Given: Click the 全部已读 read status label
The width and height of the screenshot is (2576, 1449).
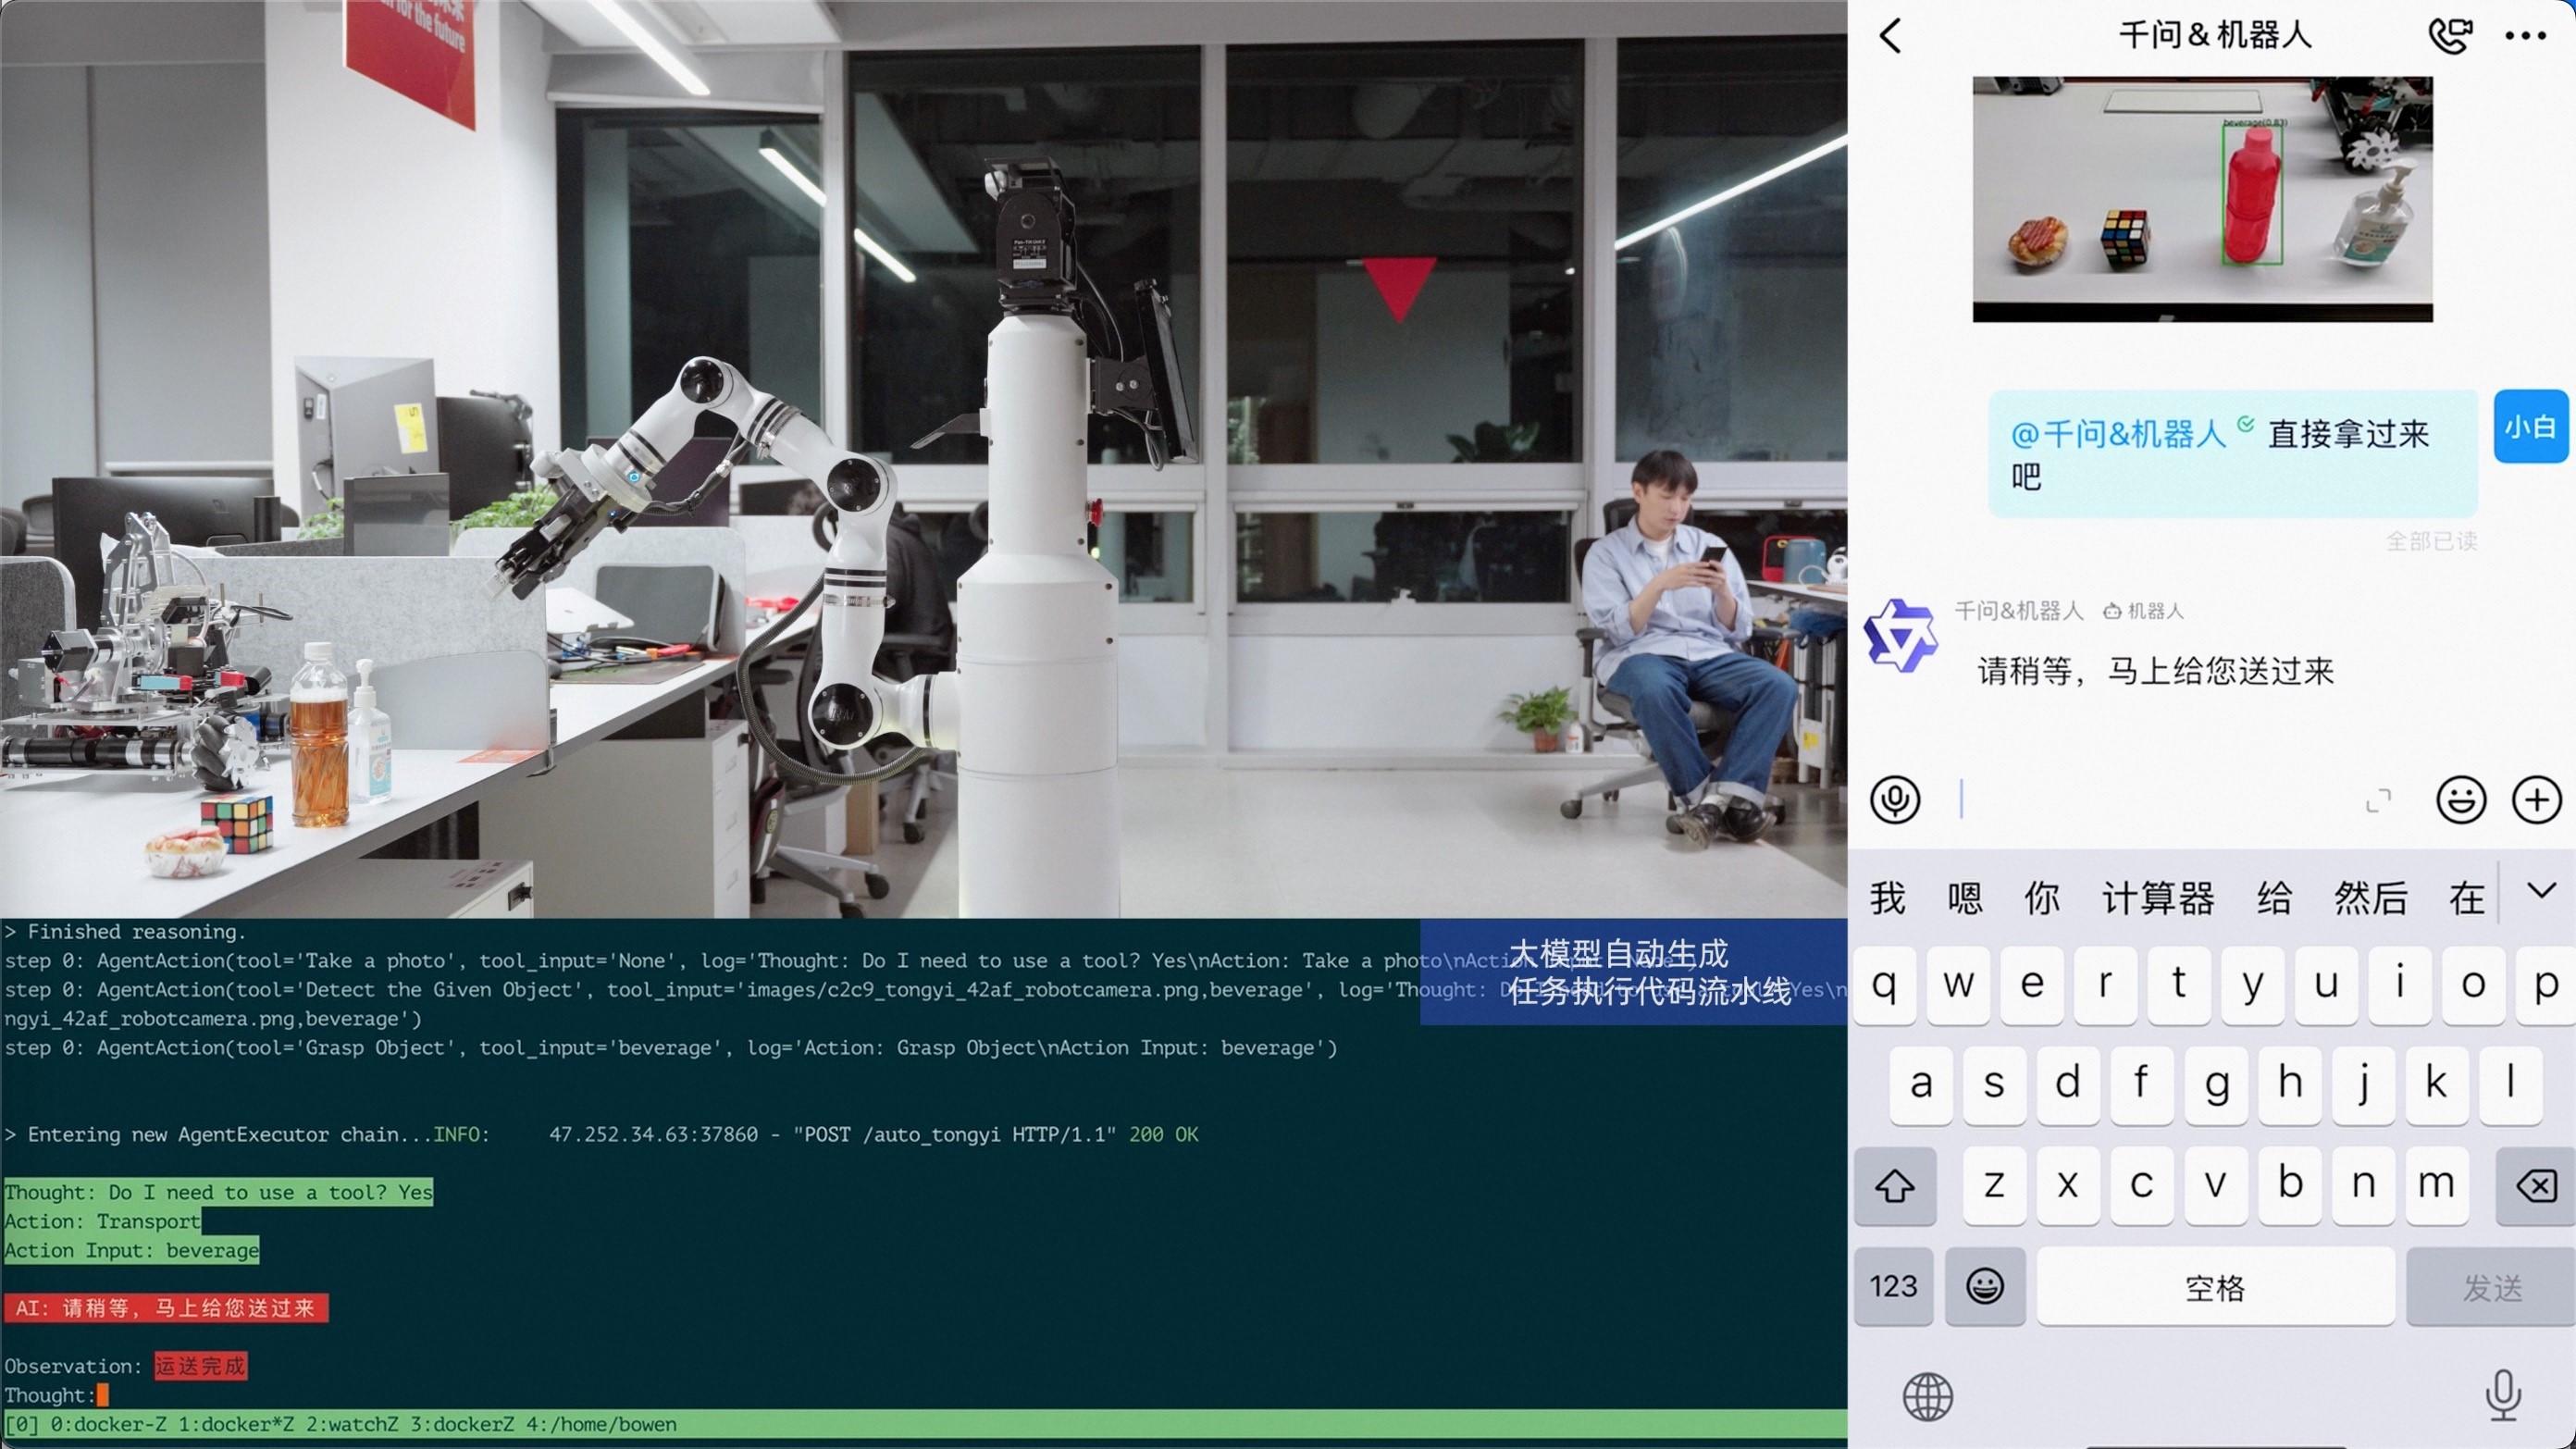Looking at the screenshot, I should click(2431, 542).
